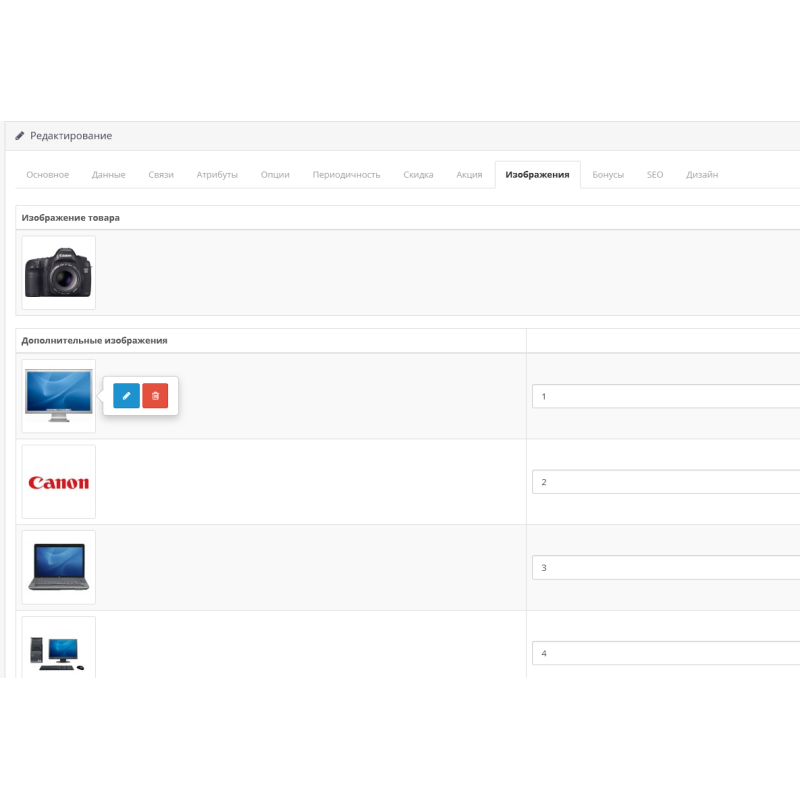The height and width of the screenshot is (800, 800).
Task: Open the Акция tab
Action: (469, 175)
